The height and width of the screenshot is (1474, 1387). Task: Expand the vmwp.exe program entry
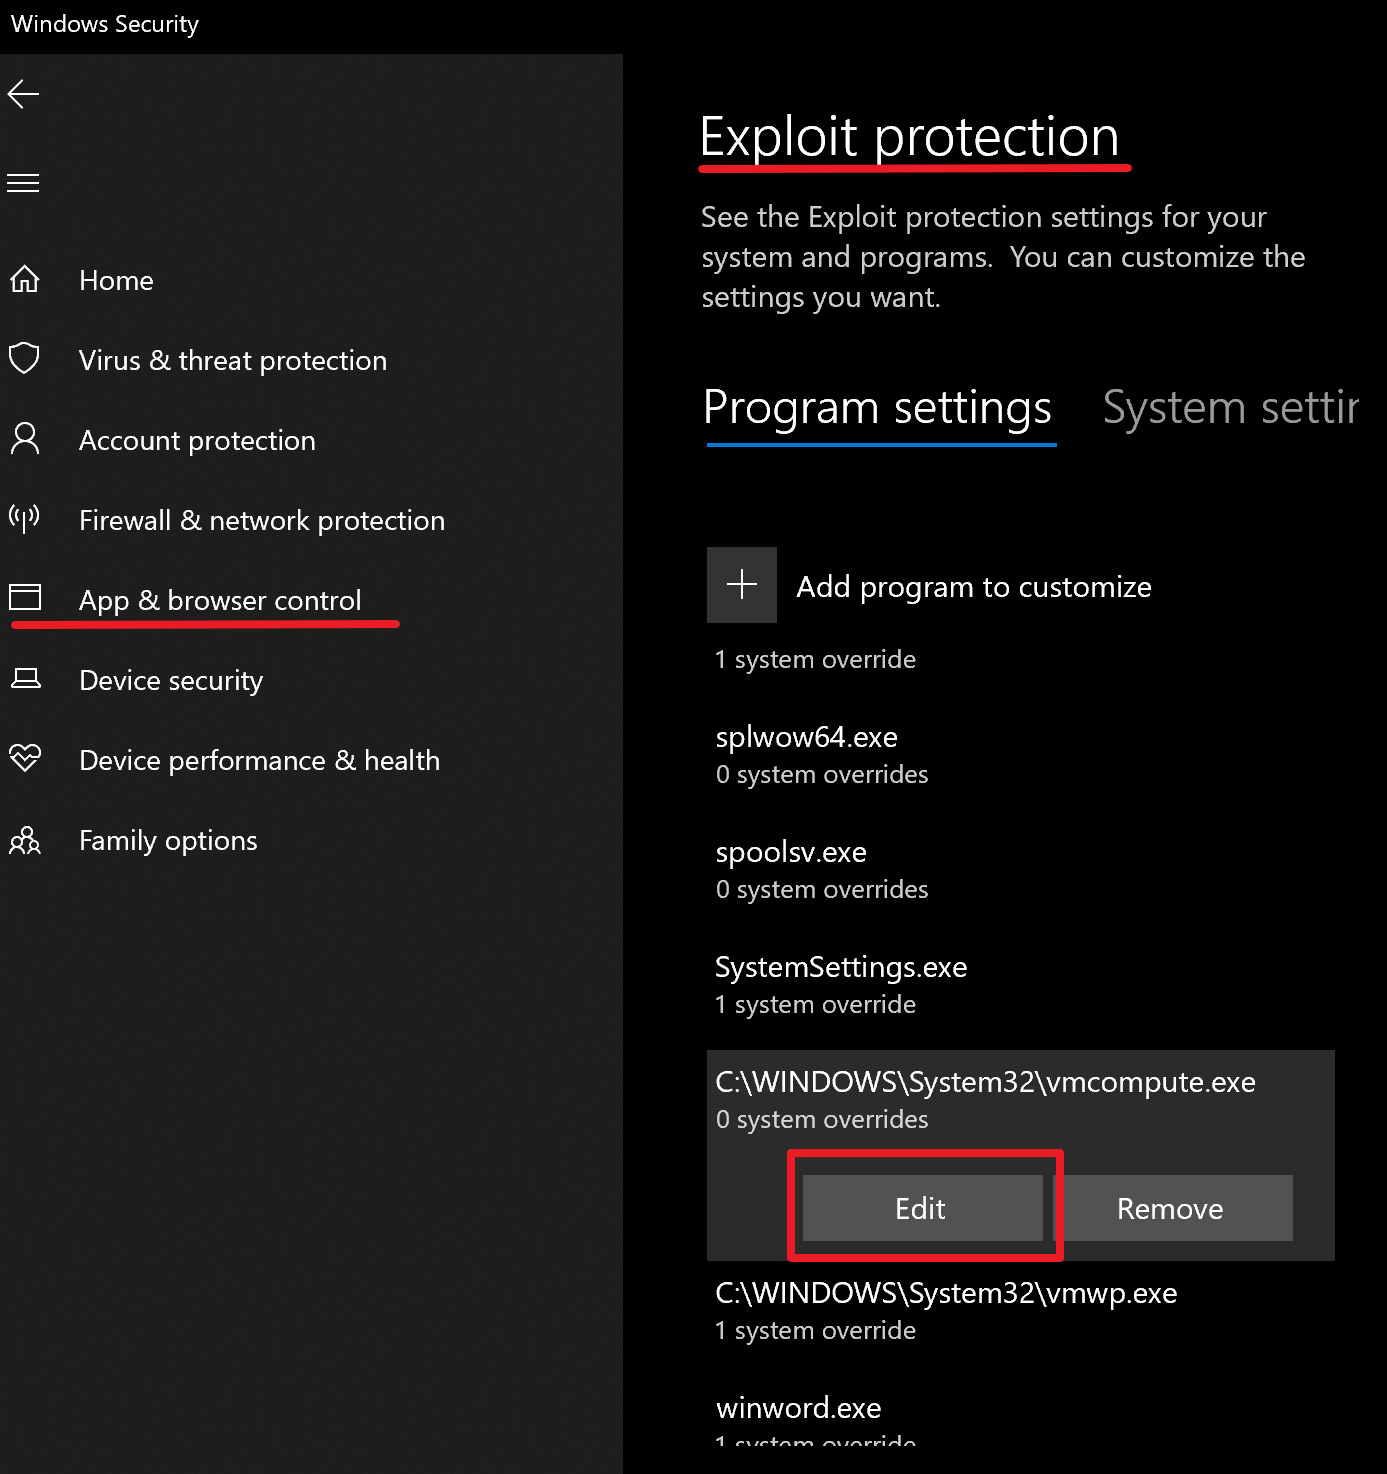[x=945, y=1310]
